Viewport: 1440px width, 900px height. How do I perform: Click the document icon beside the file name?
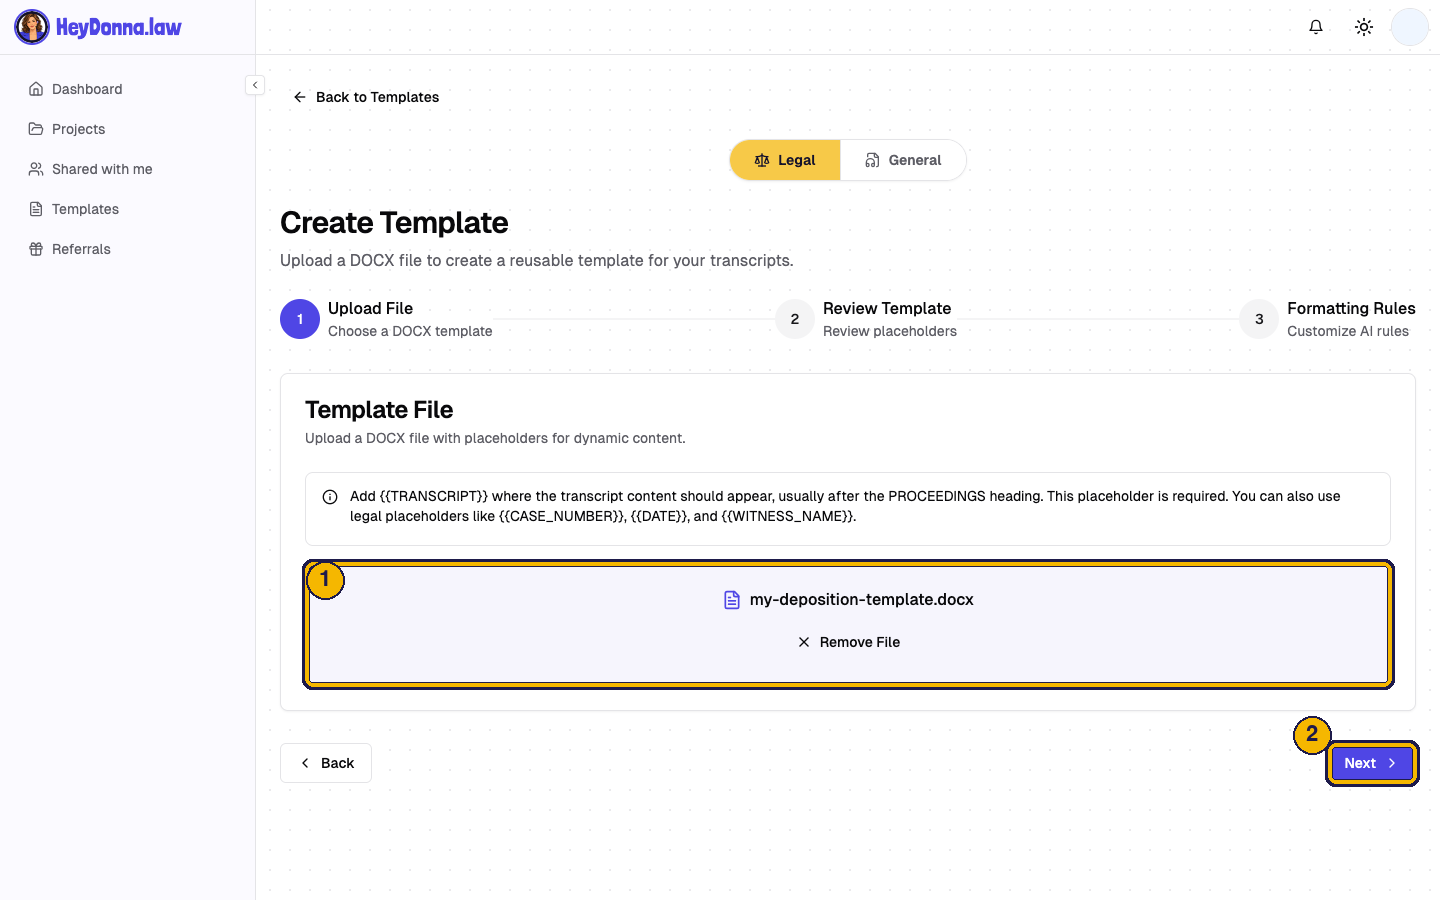(x=732, y=600)
